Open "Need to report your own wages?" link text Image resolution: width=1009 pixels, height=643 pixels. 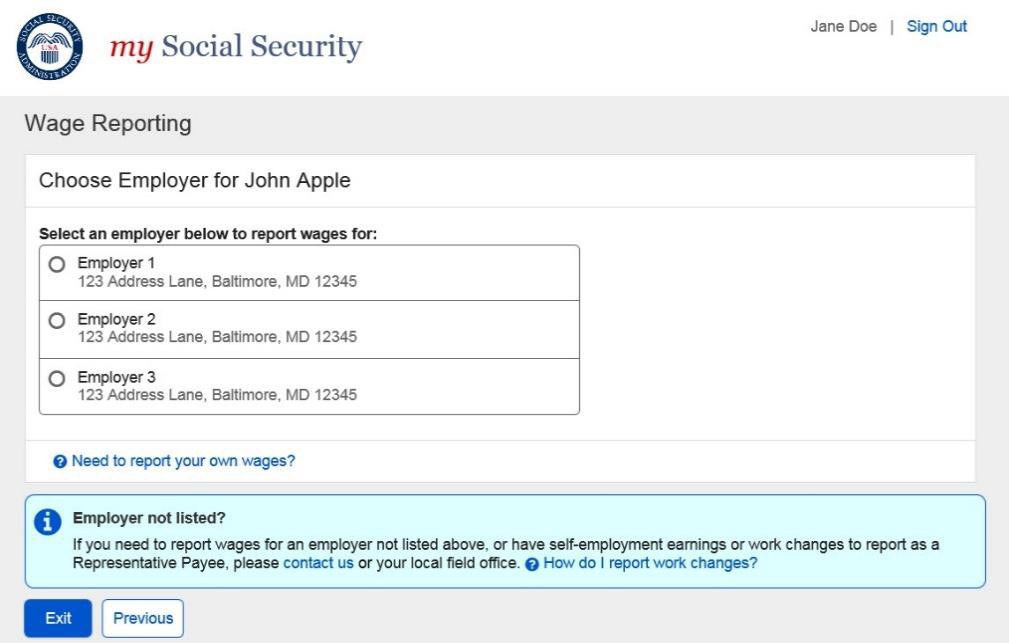point(183,461)
